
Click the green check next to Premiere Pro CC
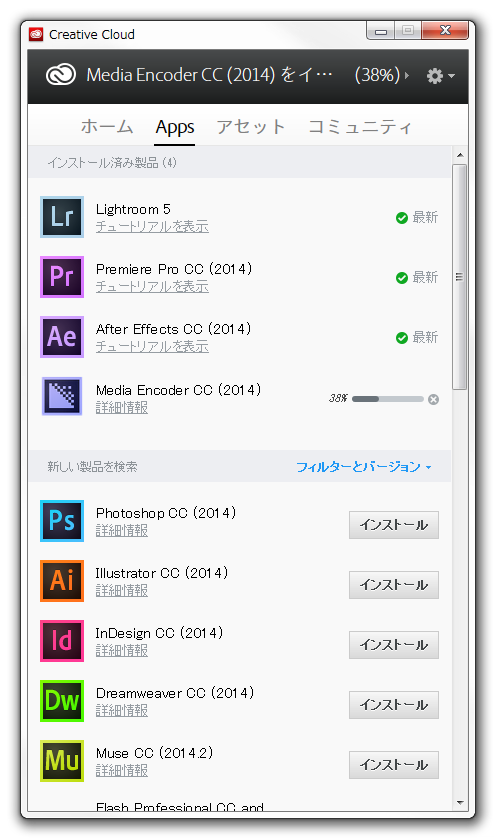pos(402,278)
